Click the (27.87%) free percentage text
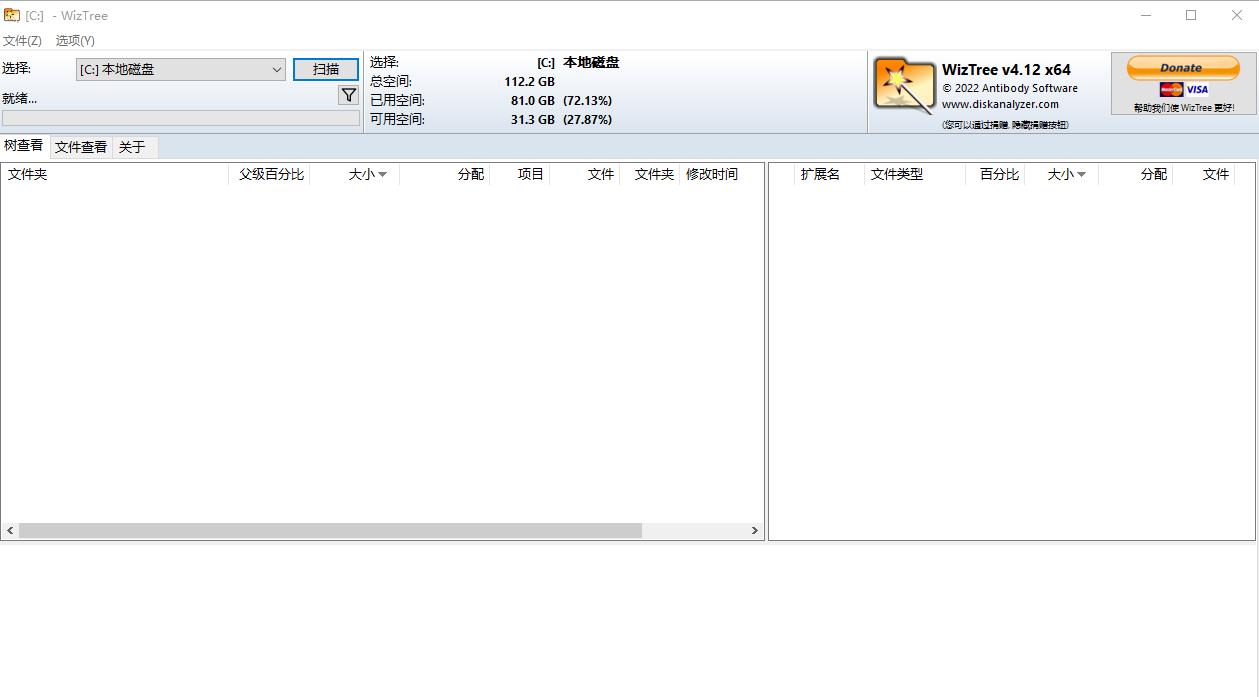Screen dimensions: 1259x697 (587, 119)
